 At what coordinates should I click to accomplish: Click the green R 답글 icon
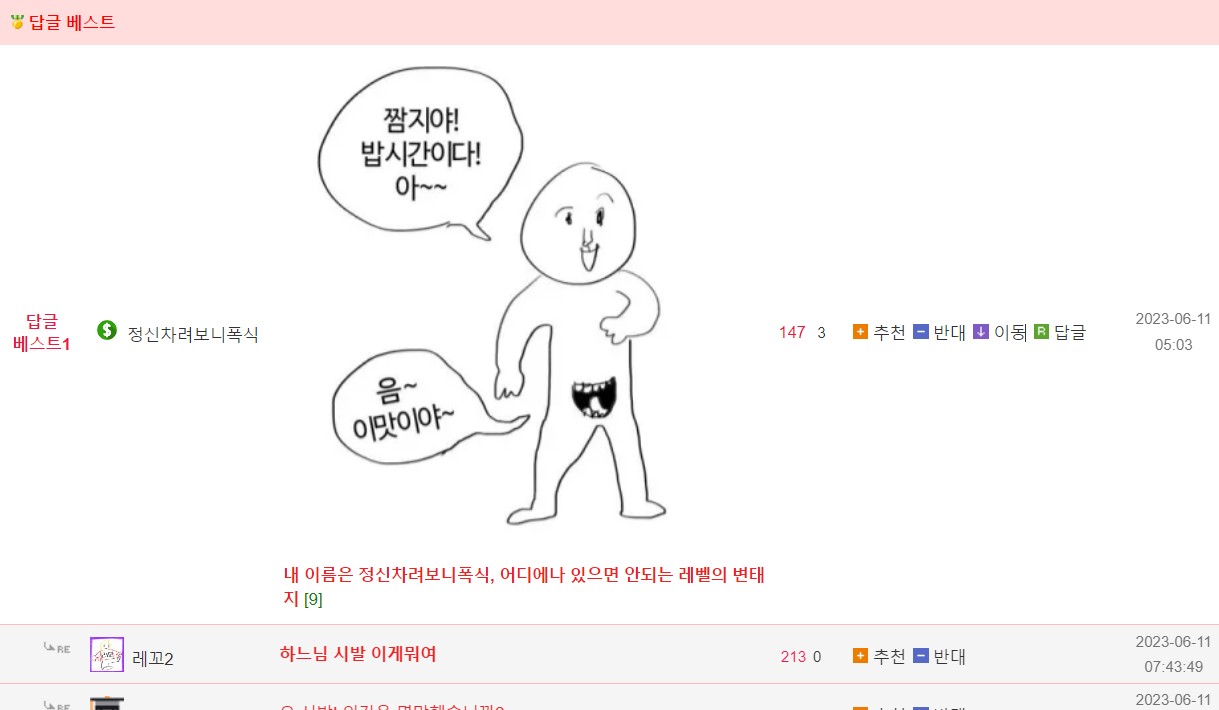click(x=1041, y=332)
